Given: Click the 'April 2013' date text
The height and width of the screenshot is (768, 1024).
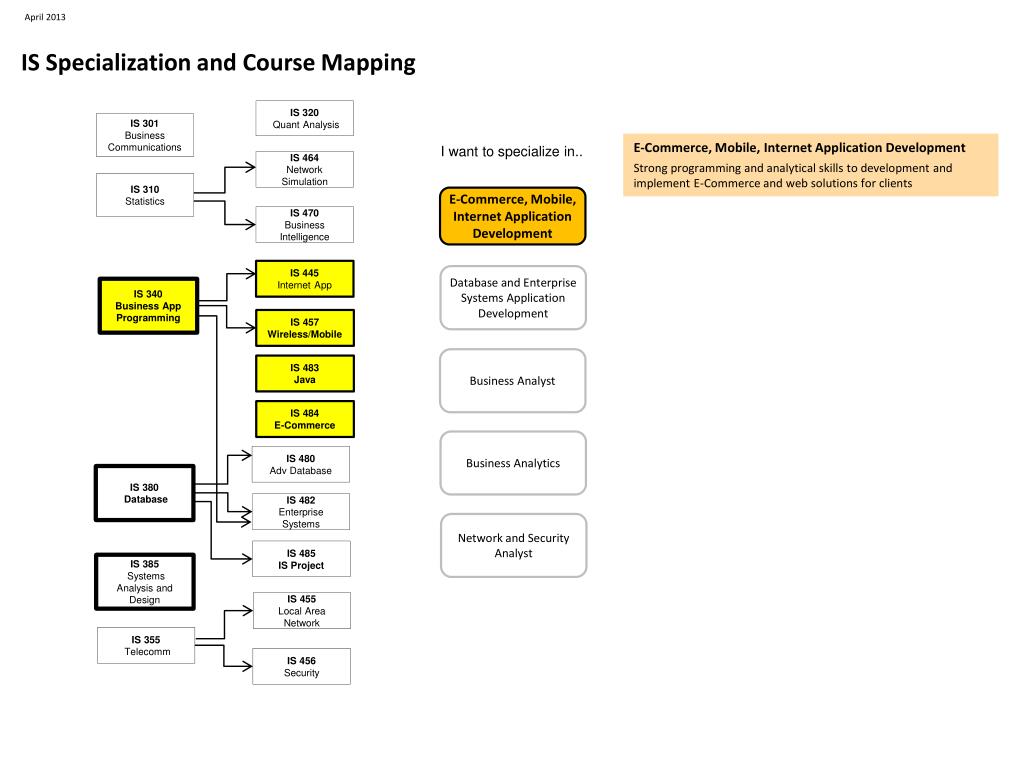Looking at the screenshot, I should [x=45, y=17].
